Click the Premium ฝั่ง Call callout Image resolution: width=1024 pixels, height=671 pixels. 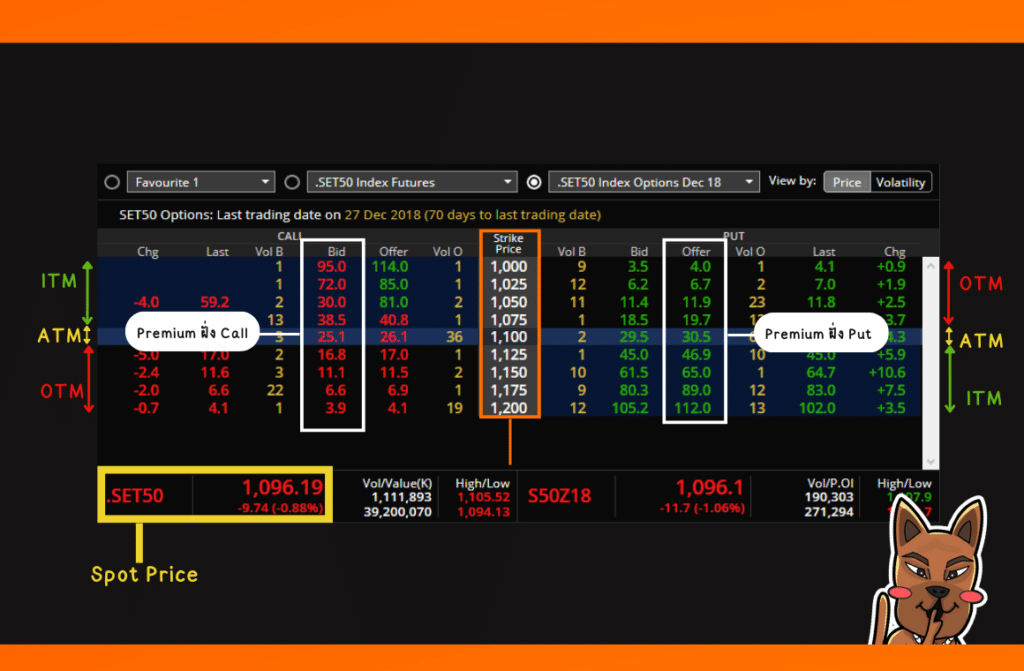pyautogui.click(x=192, y=331)
